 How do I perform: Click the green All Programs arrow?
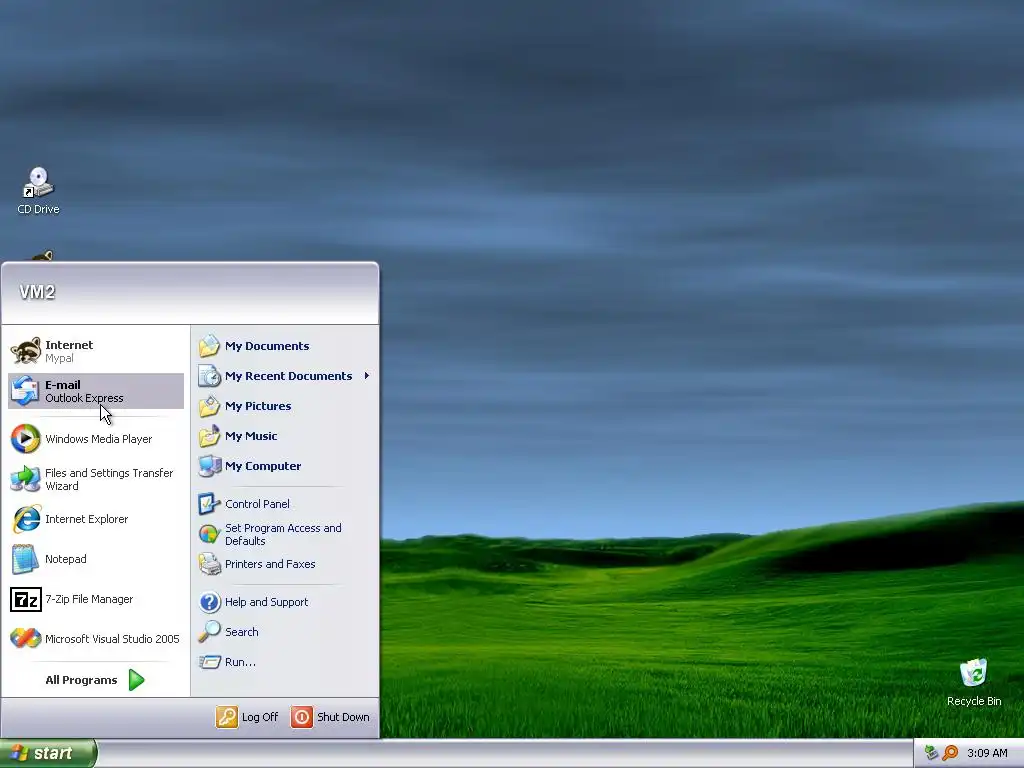[x=136, y=680]
